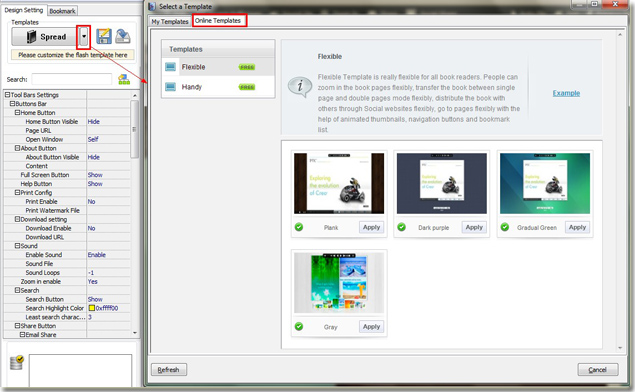
Task: Click the Handy template monitor icon
Action: pyautogui.click(x=170, y=87)
